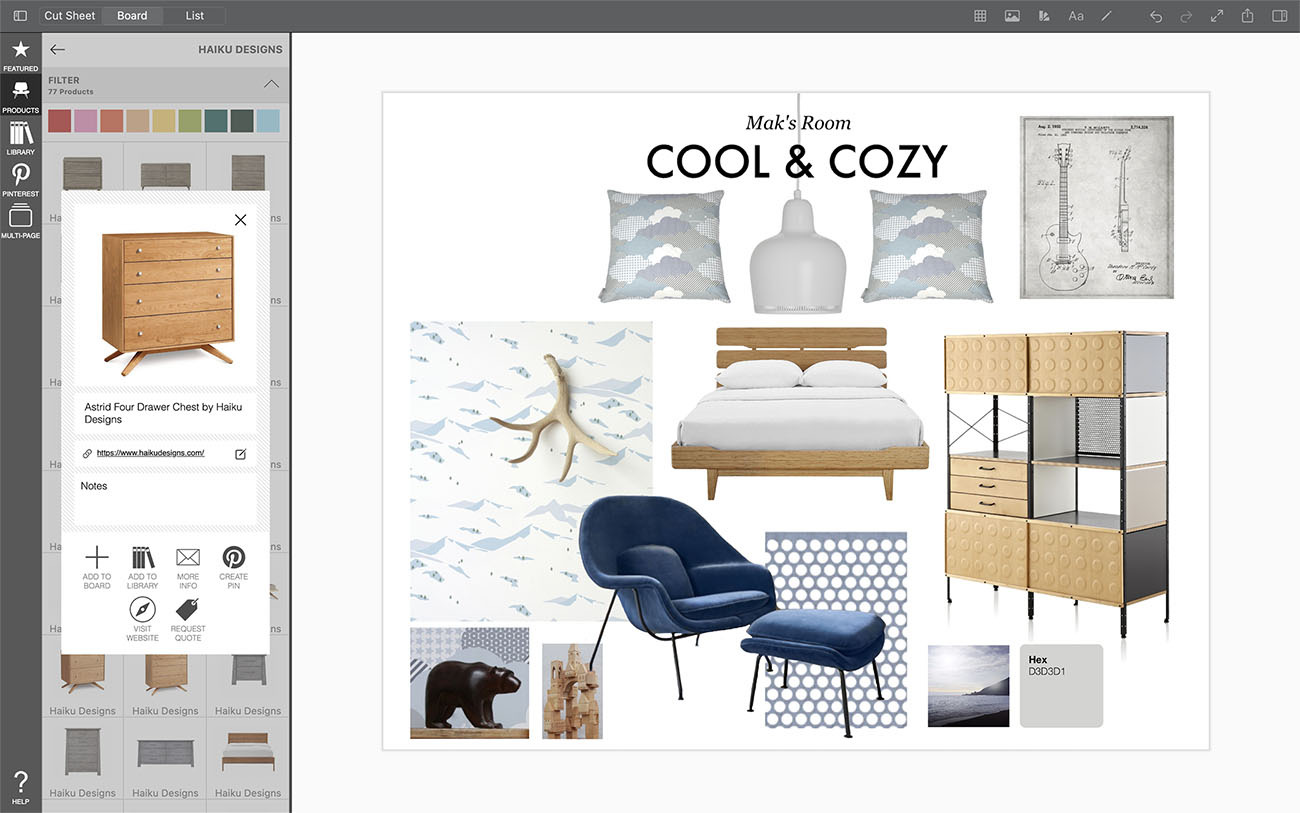Toggle the right inspector panel
This screenshot has height=813, width=1300.
point(1279,16)
